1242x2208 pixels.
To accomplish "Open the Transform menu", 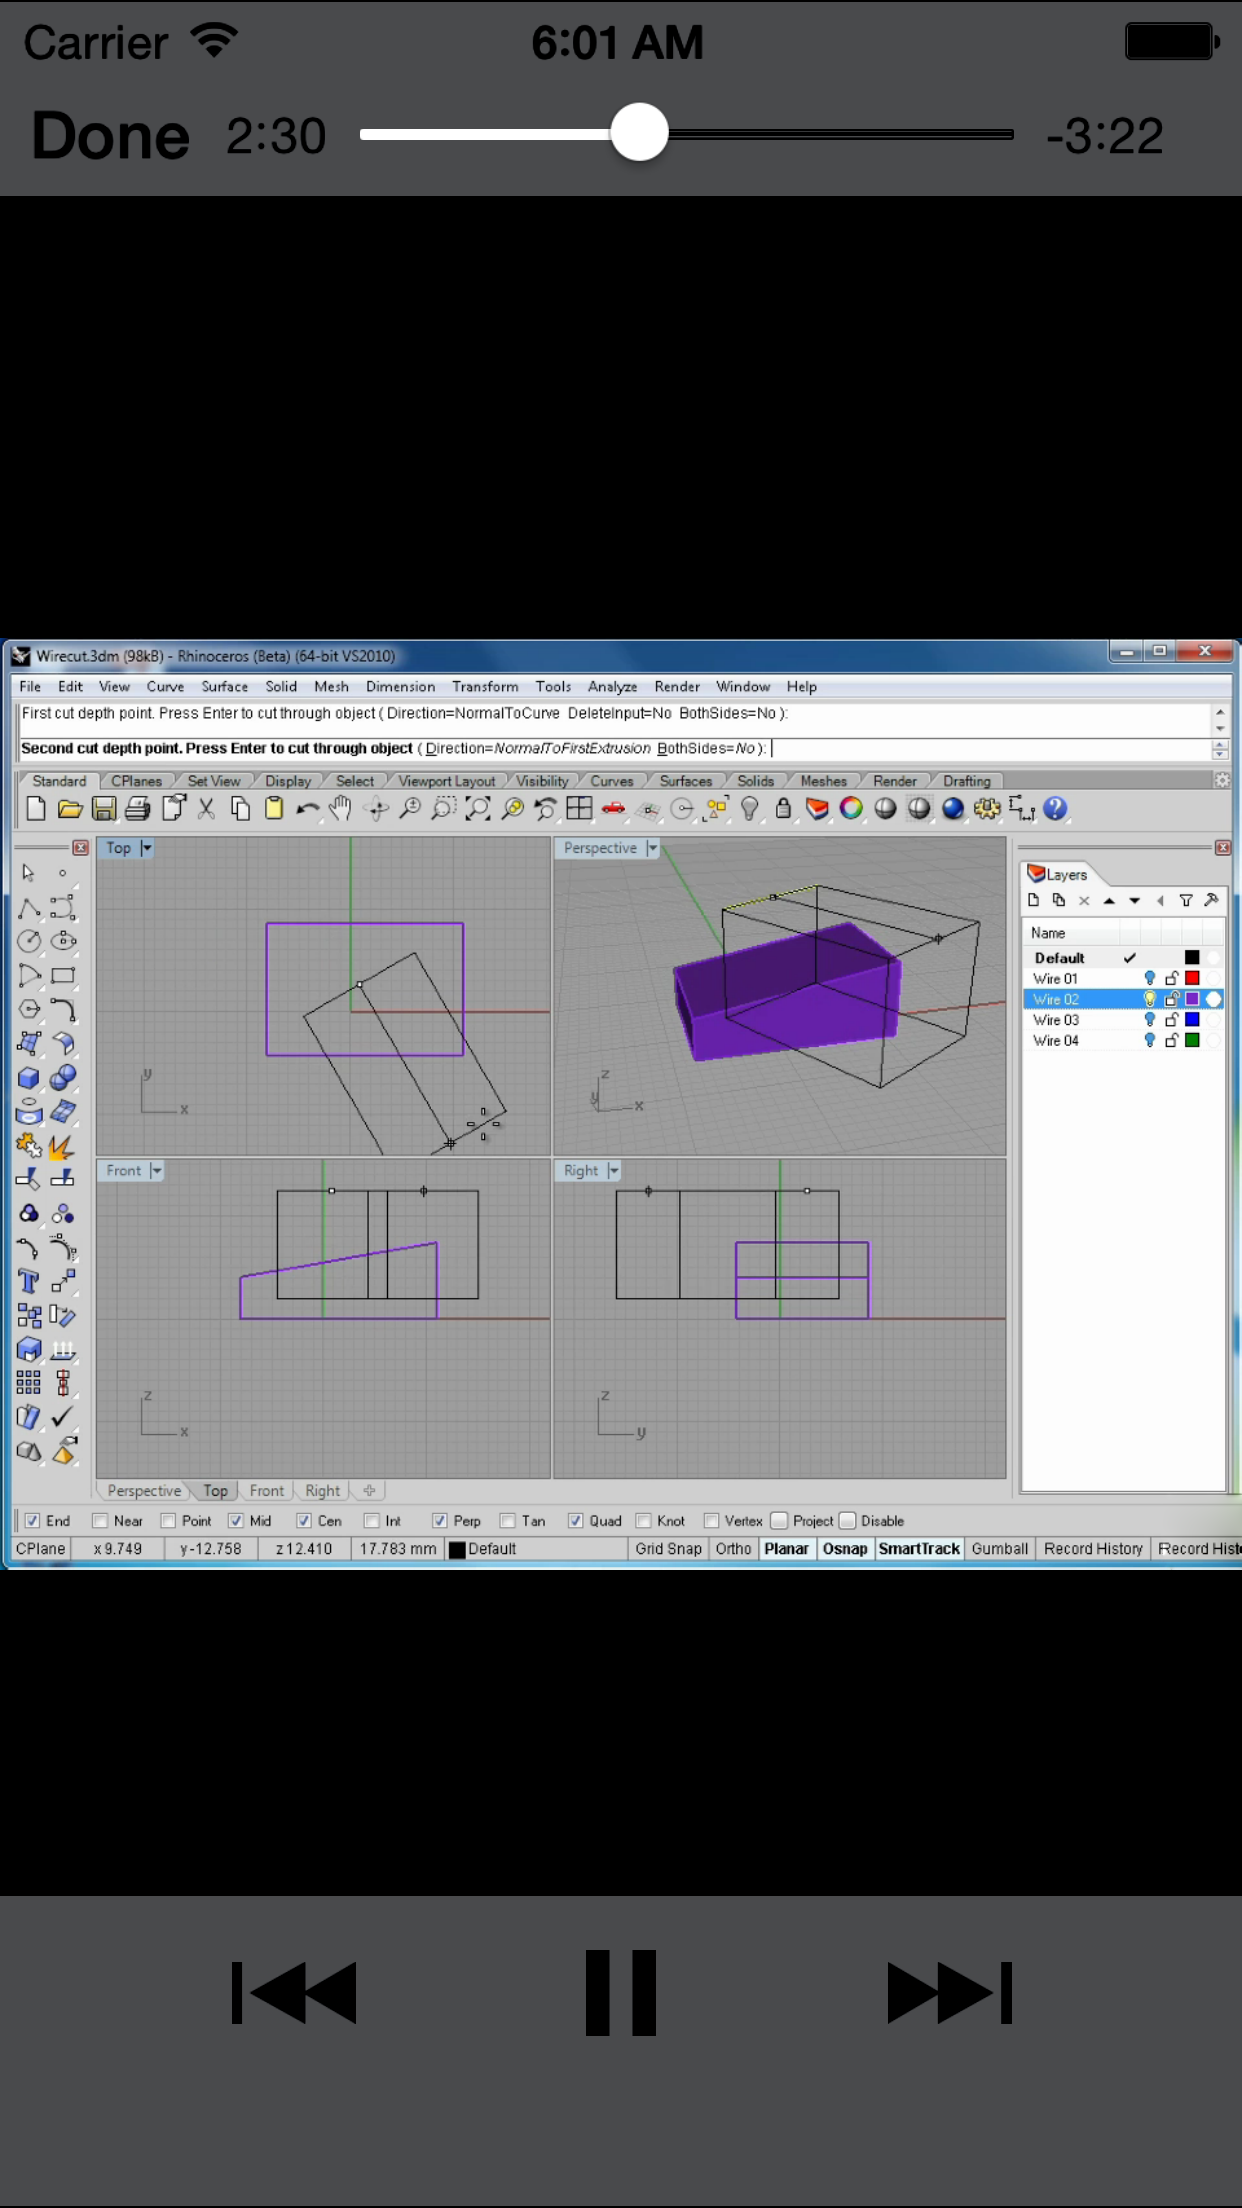I will [485, 687].
